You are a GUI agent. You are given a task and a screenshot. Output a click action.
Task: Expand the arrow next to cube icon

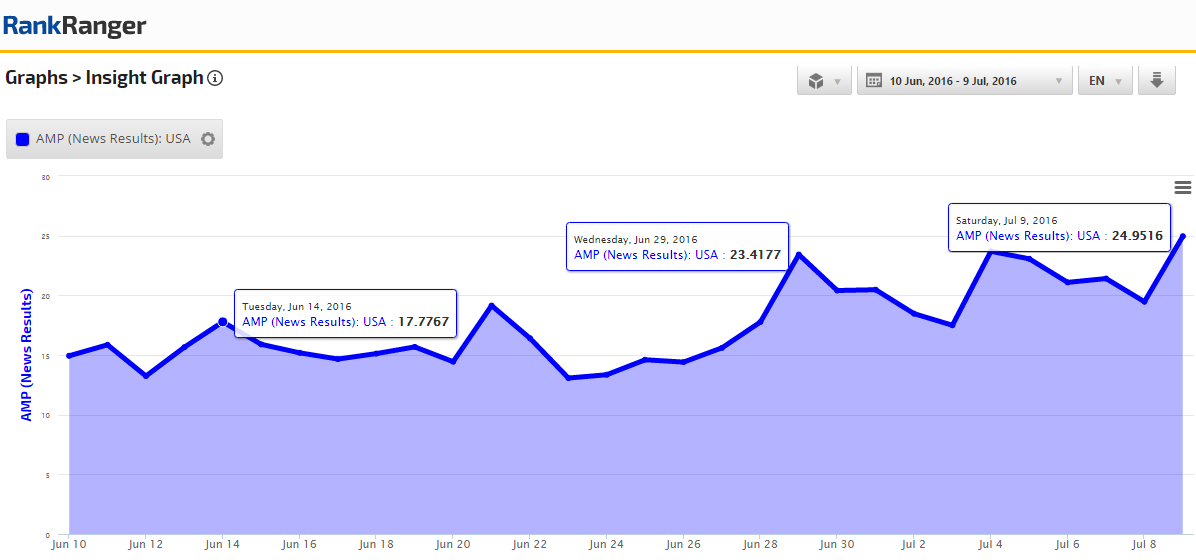[837, 82]
